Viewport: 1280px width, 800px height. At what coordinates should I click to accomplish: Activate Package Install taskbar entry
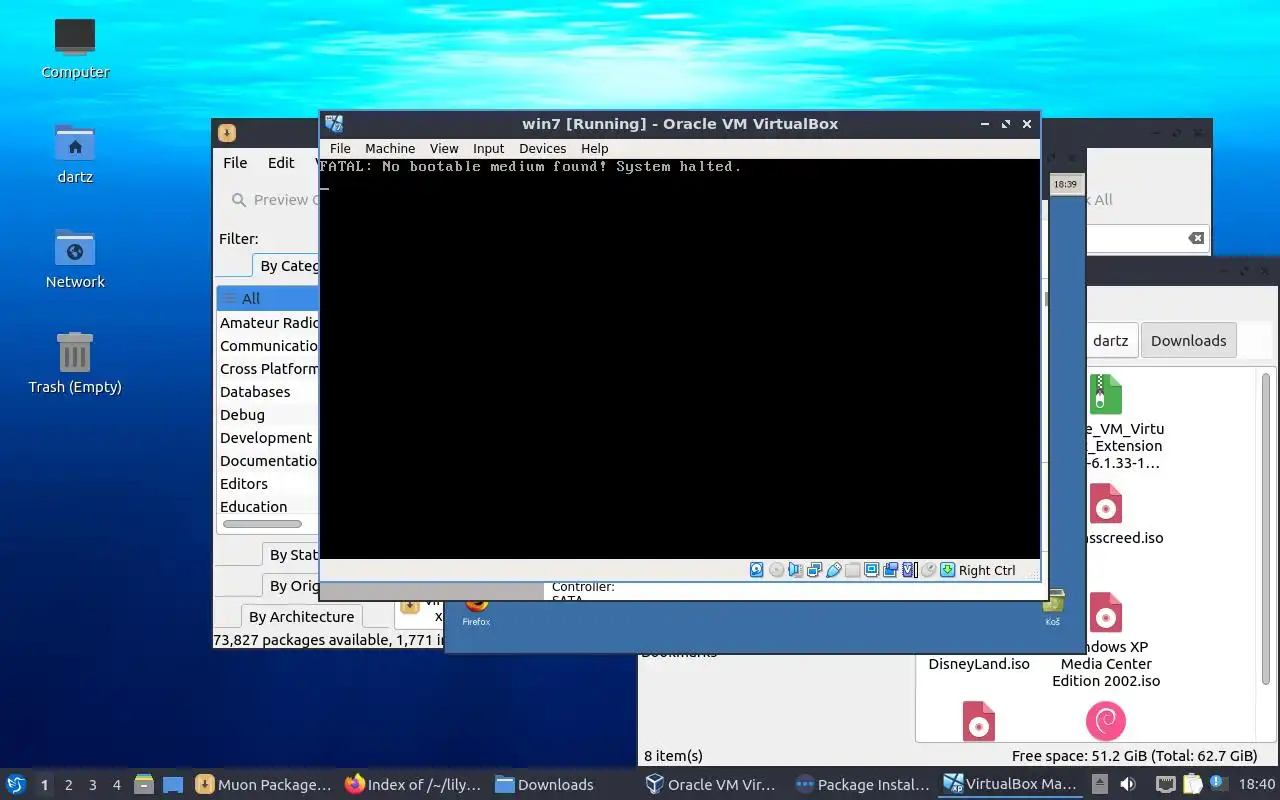point(863,785)
